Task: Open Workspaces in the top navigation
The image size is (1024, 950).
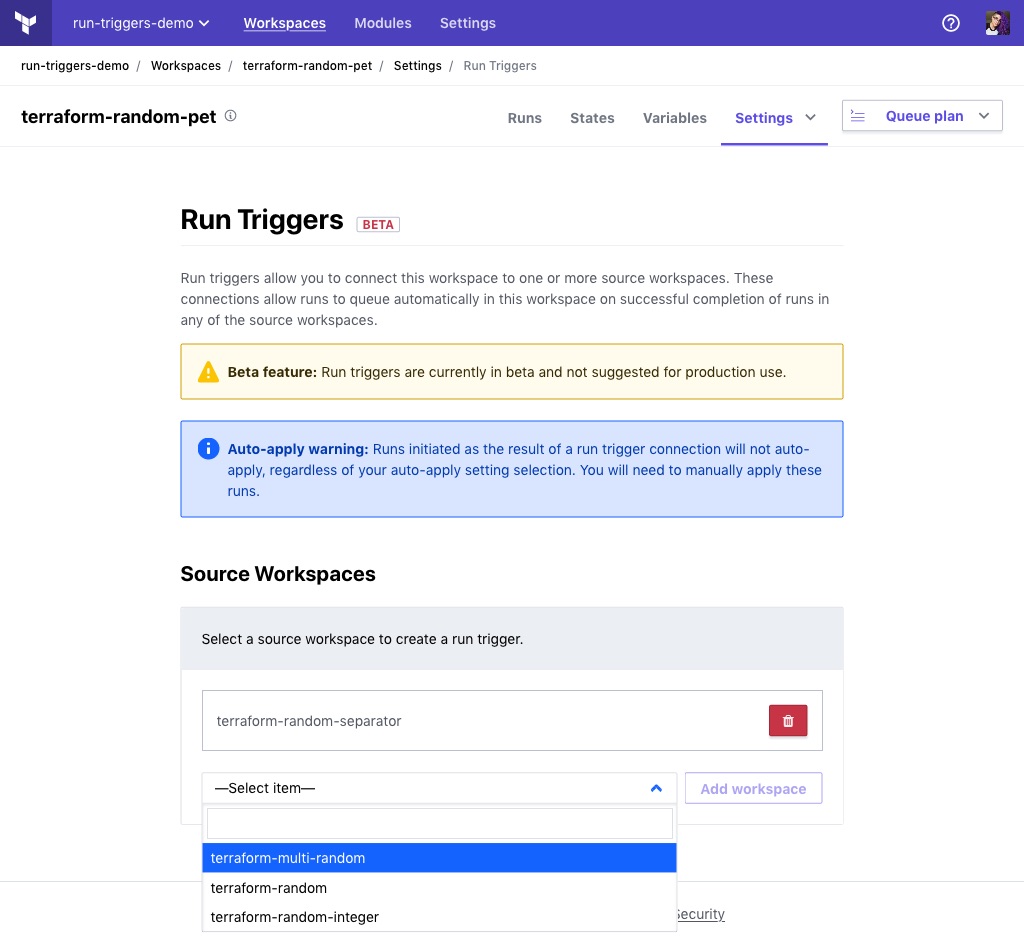Action: pyautogui.click(x=284, y=23)
